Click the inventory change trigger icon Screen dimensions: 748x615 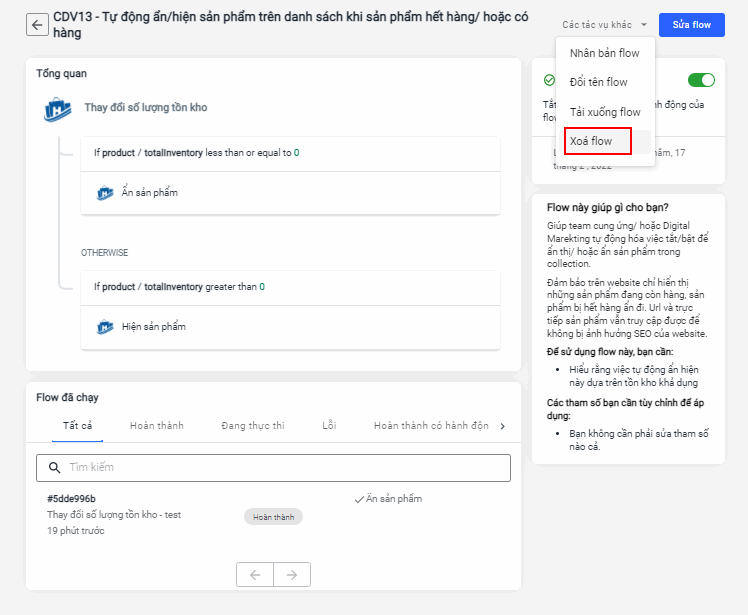[x=57, y=108]
